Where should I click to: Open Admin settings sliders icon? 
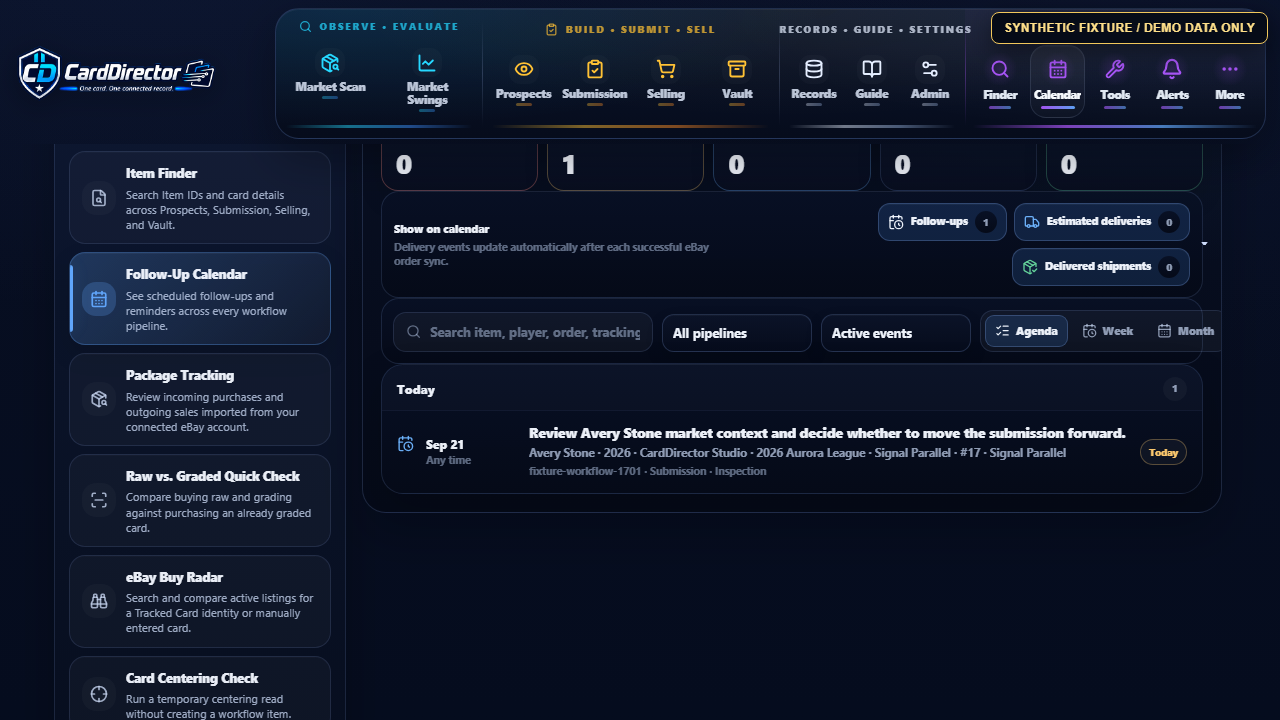[x=930, y=80]
